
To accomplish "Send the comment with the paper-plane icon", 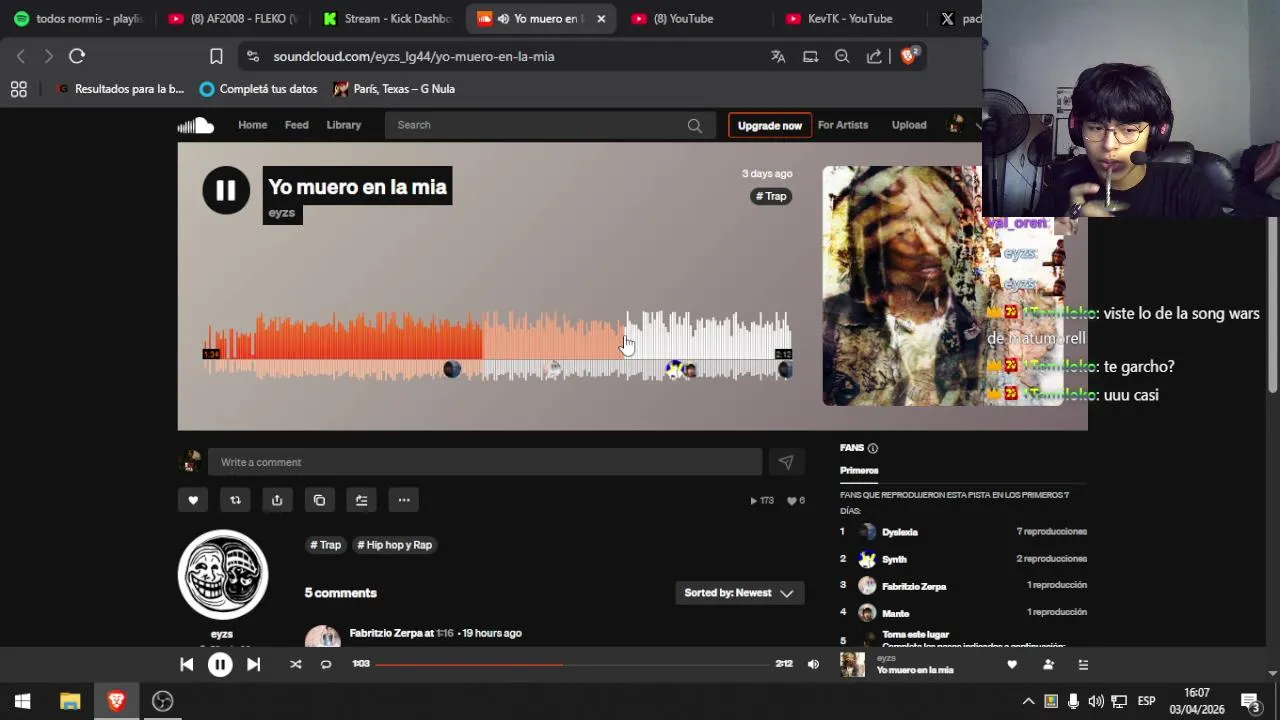I will coord(786,462).
